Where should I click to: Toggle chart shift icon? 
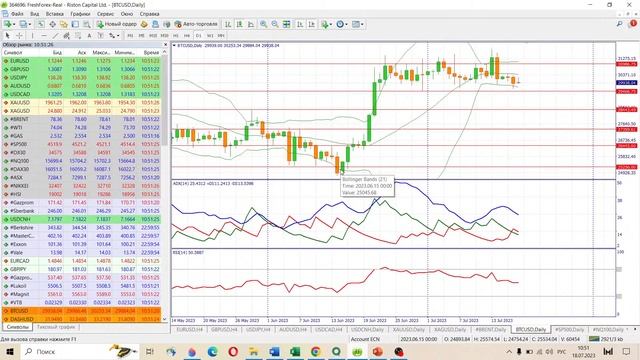pos(311,24)
